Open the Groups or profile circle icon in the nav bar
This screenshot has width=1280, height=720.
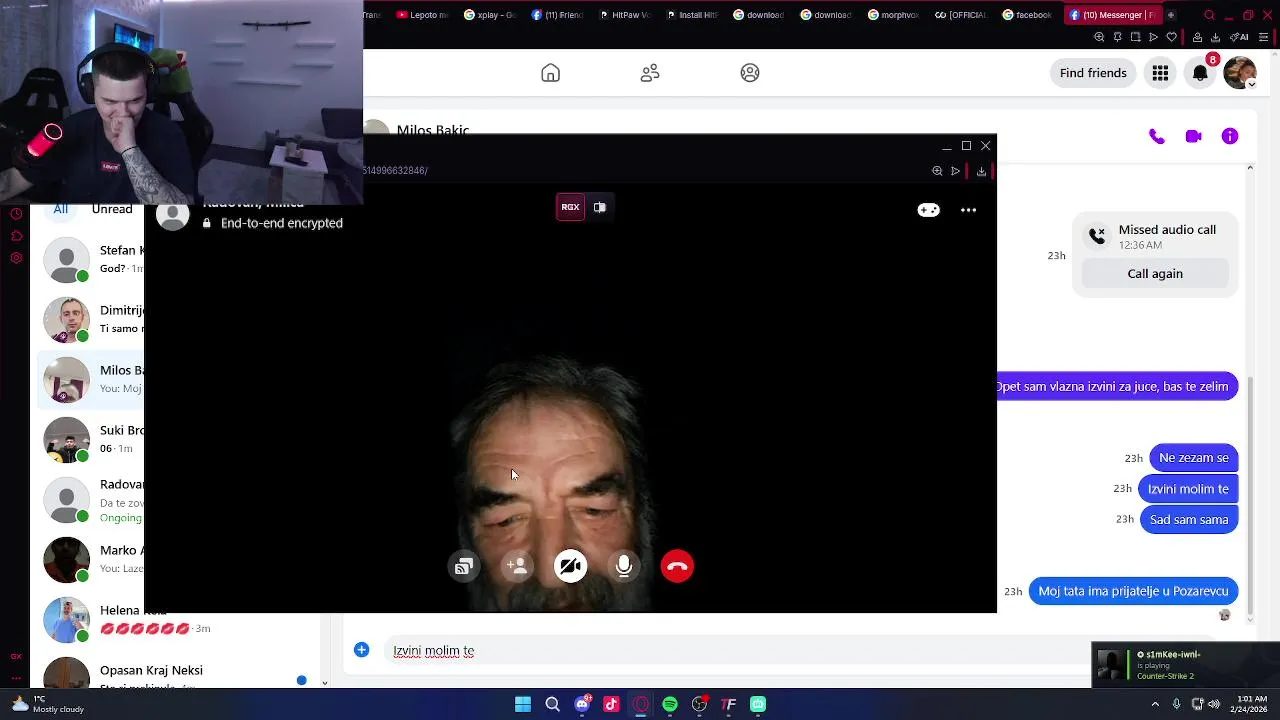[750, 73]
